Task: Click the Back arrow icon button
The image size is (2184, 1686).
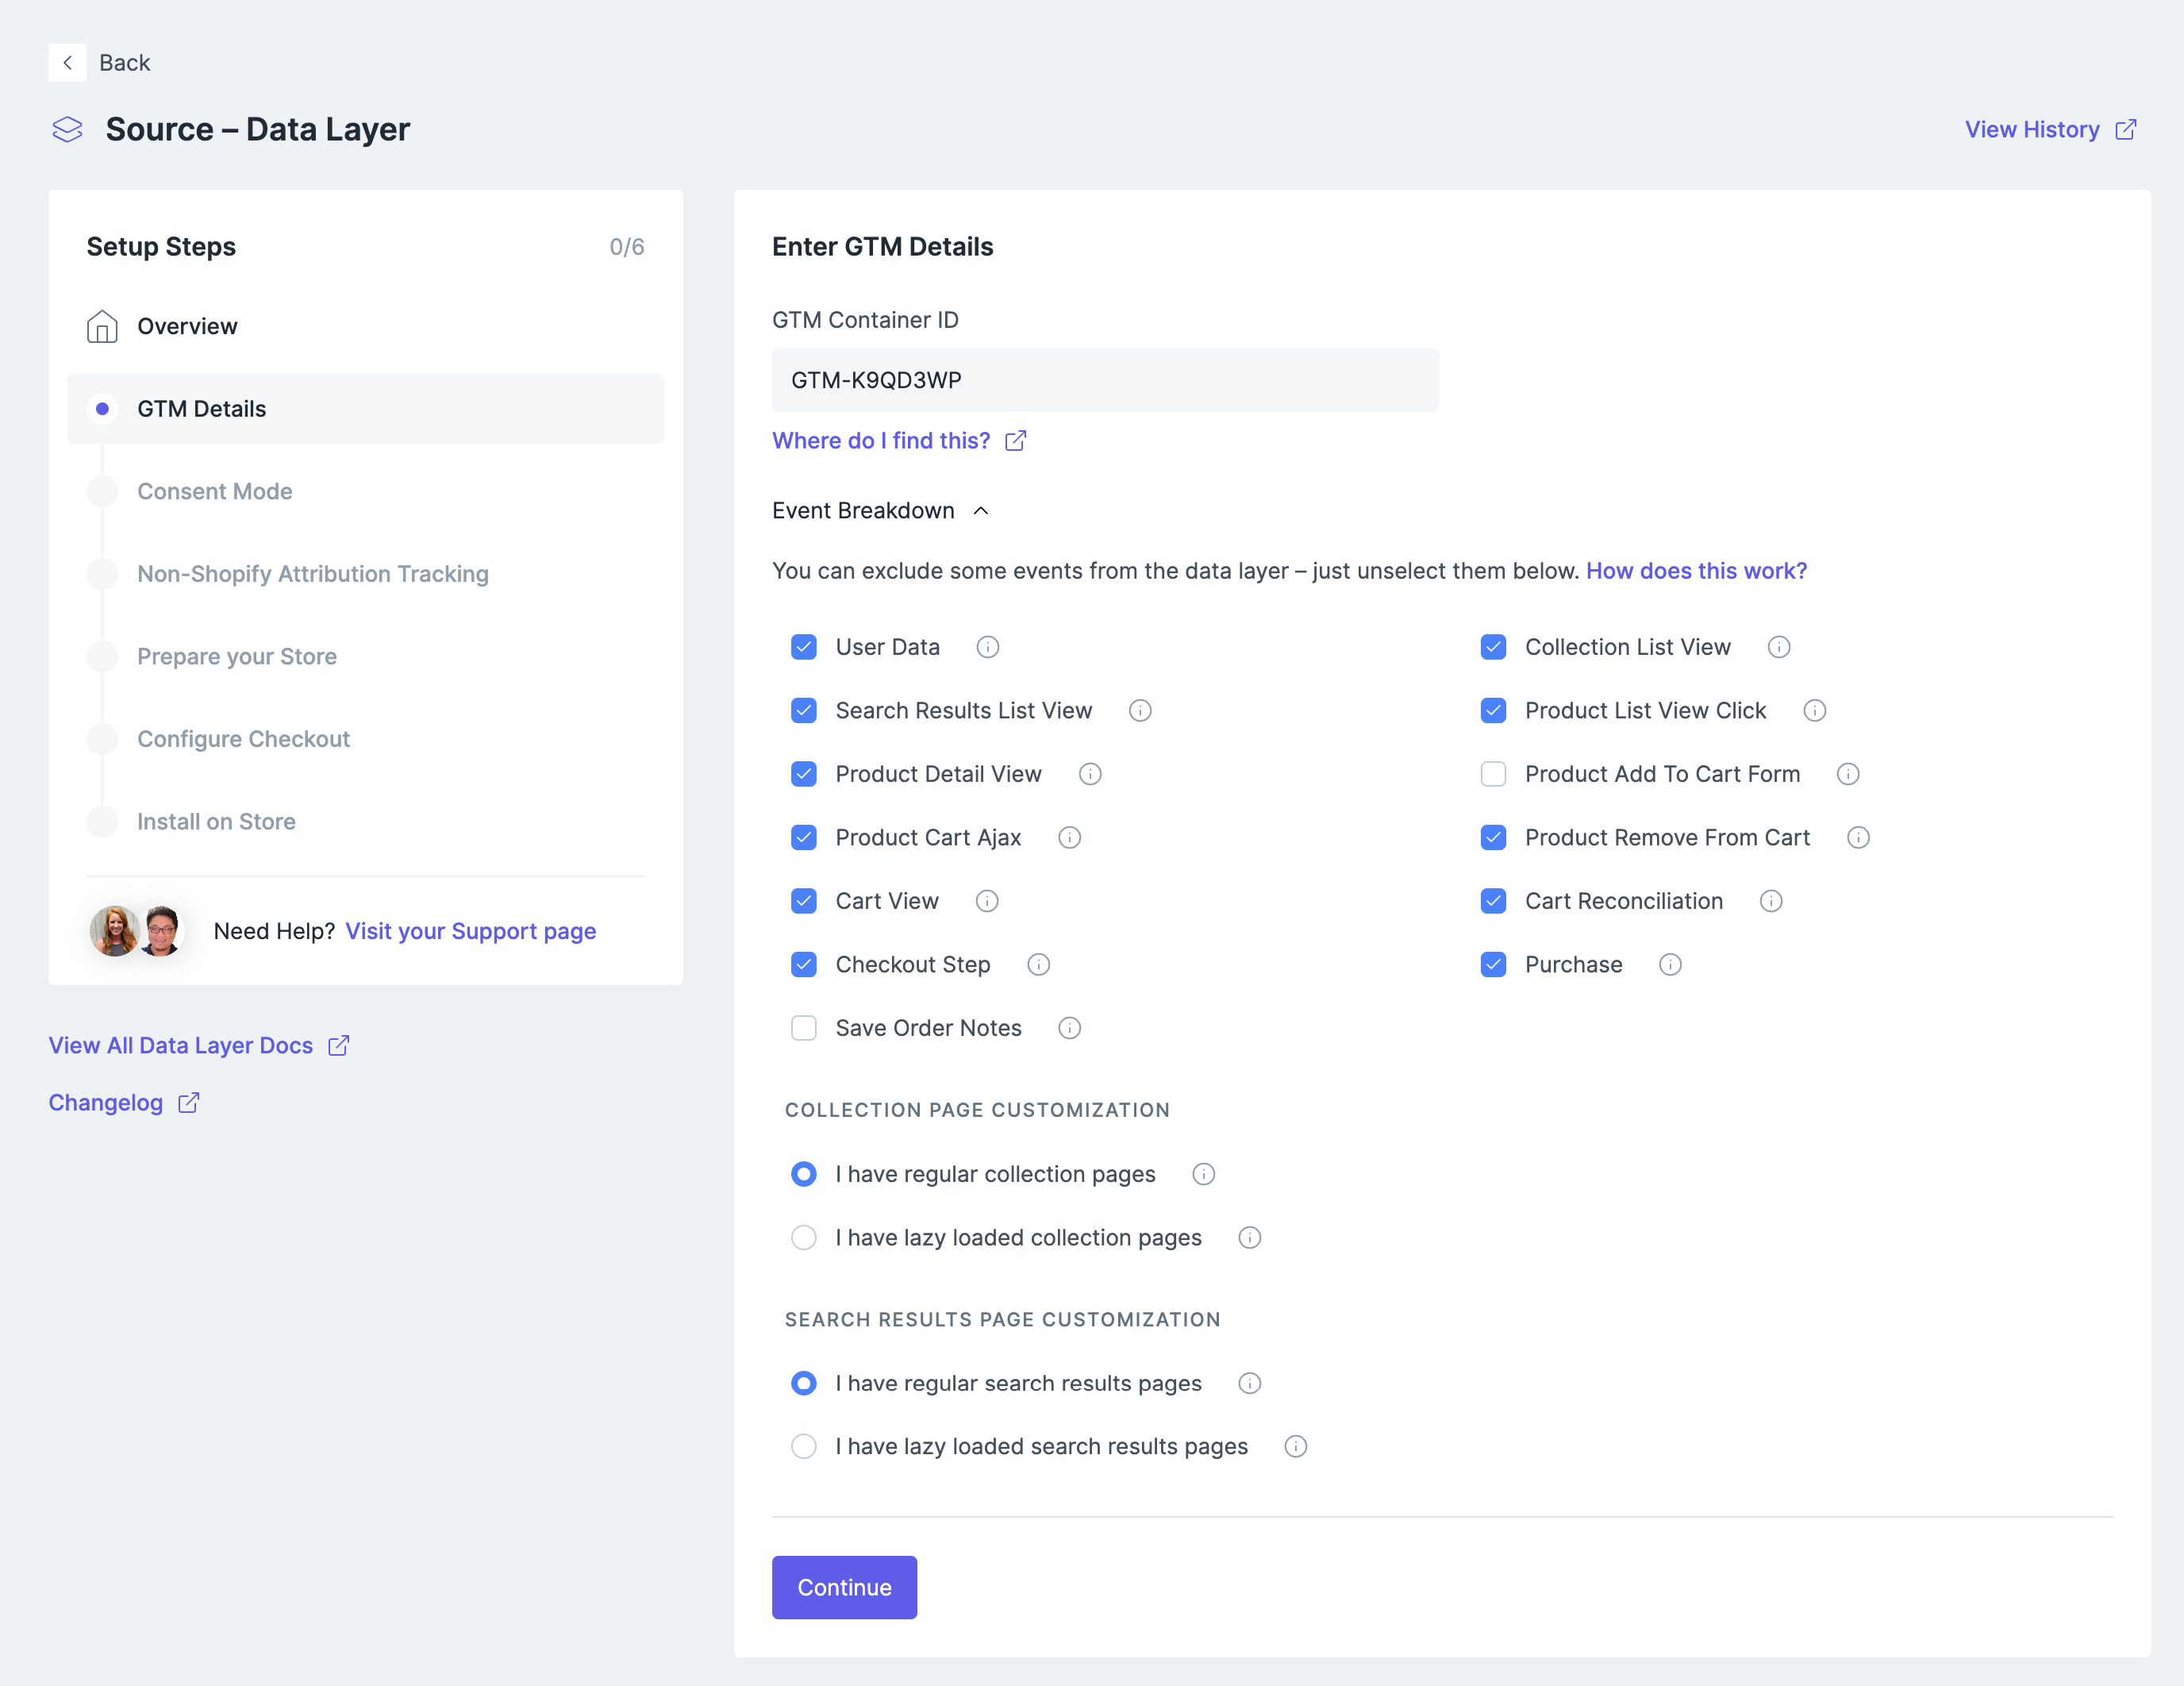Action: (x=67, y=63)
